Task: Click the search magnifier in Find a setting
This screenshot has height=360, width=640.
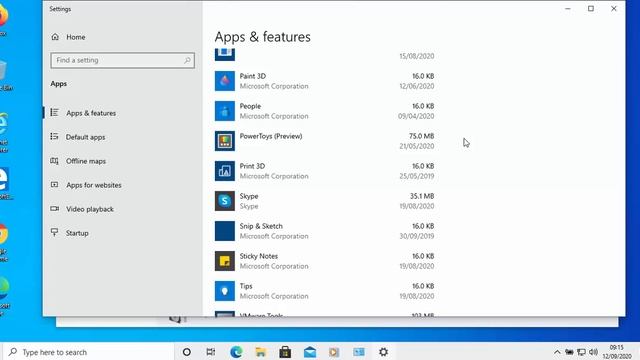Action: [x=187, y=60]
